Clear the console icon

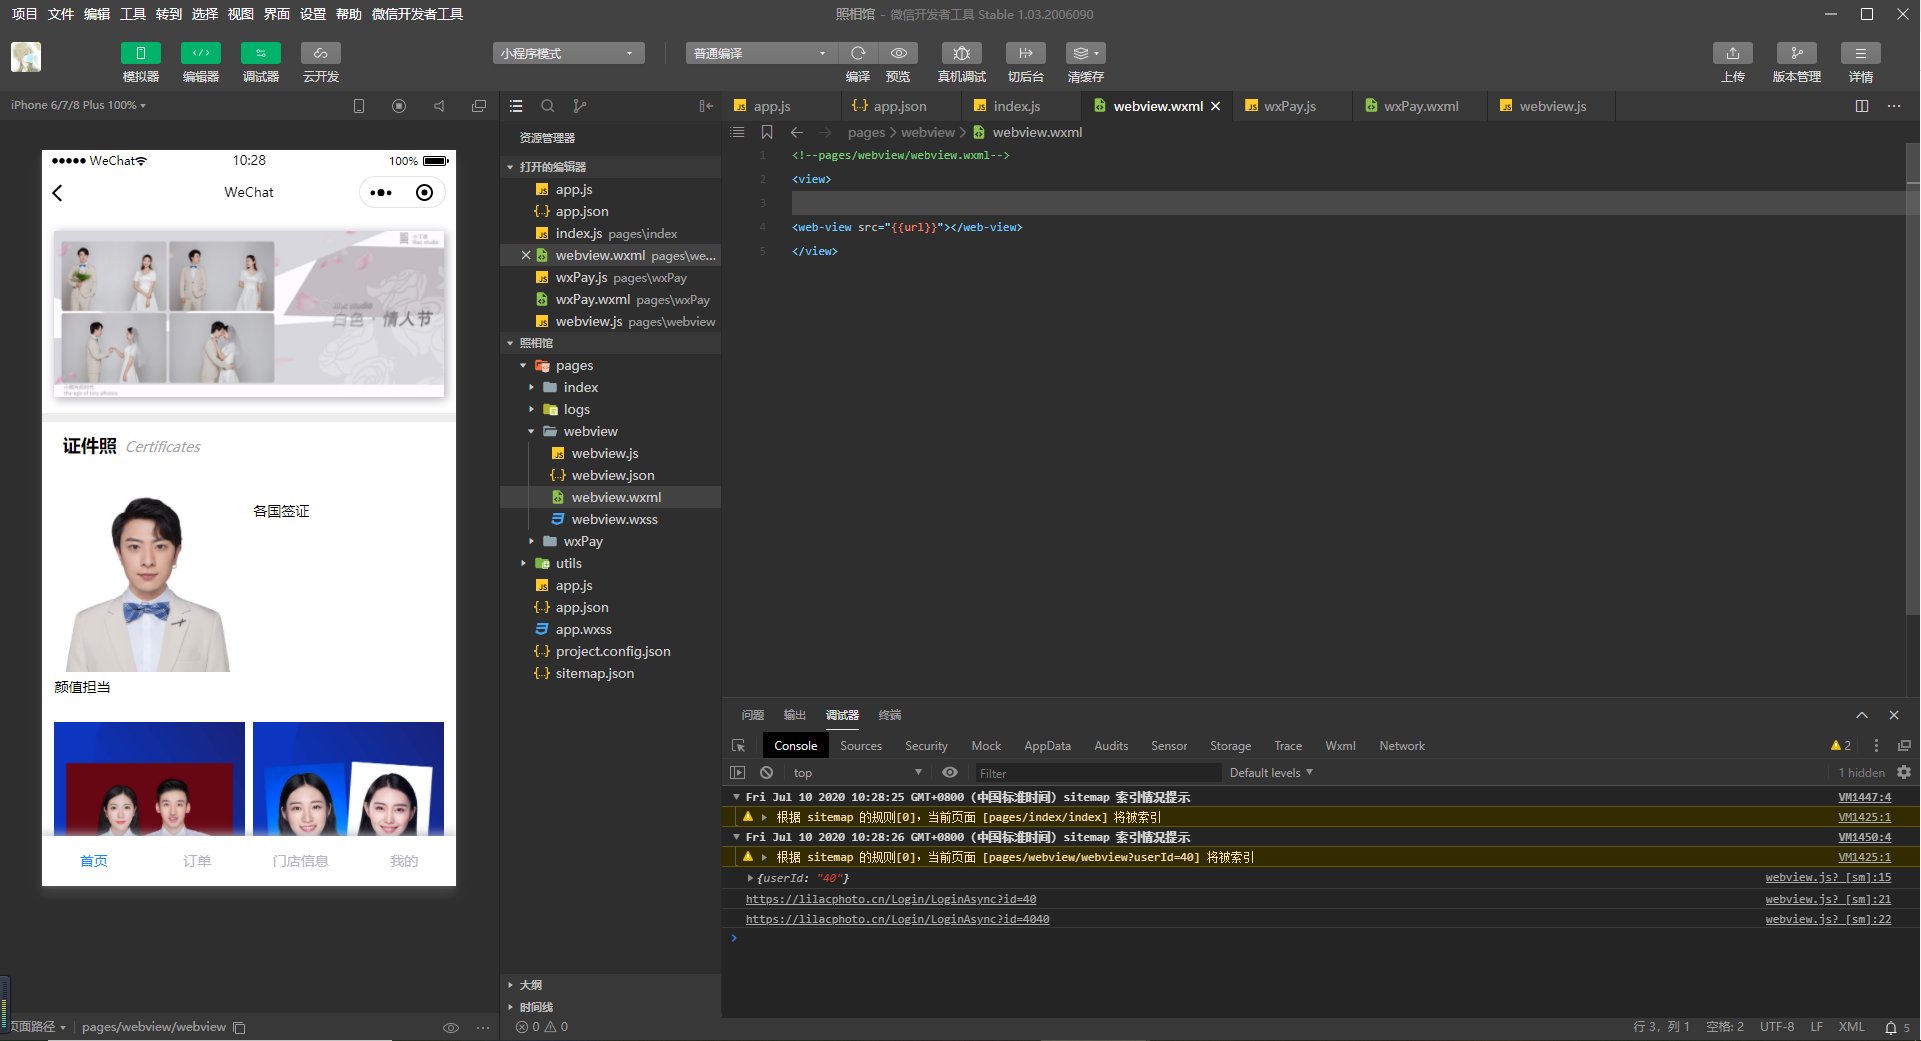(766, 773)
